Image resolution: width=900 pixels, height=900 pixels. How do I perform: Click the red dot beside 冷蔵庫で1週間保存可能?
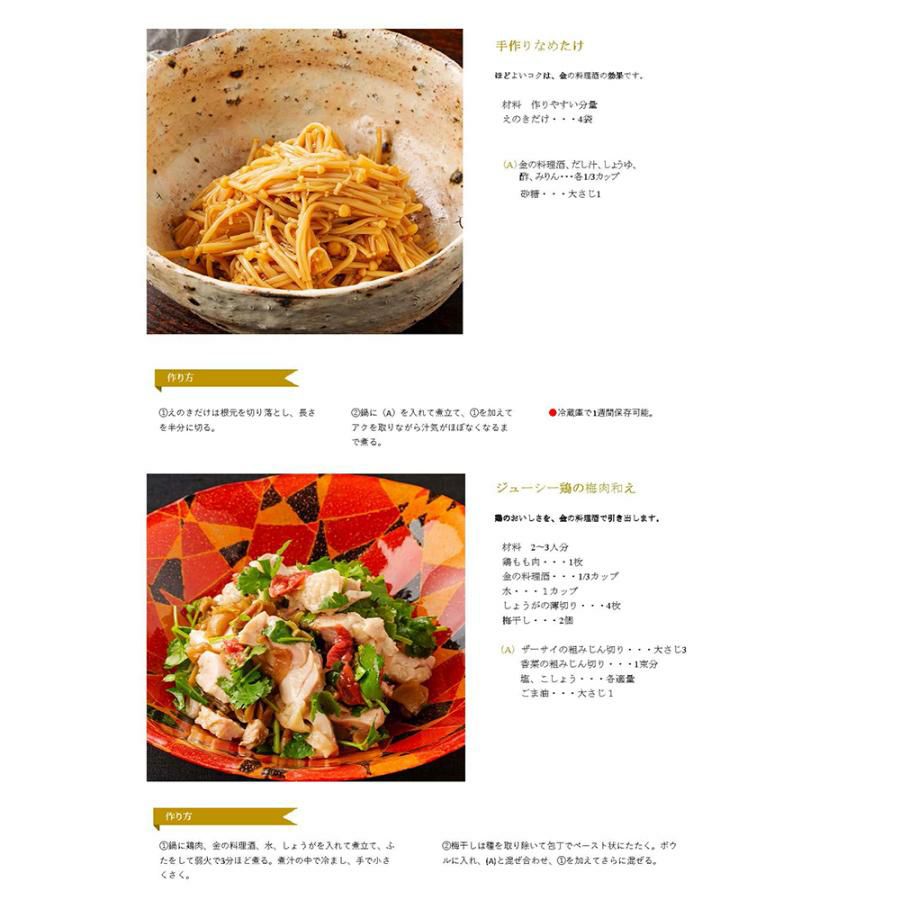(x=552, y=413)
